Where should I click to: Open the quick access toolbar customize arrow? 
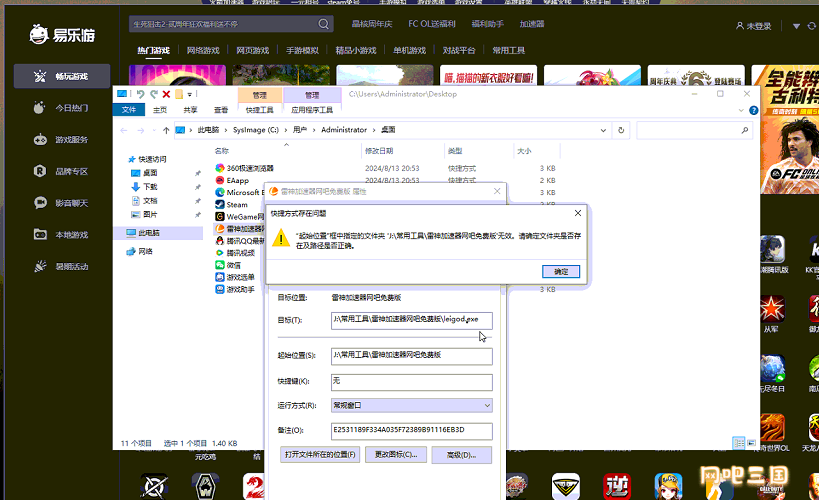(x=190, y=95)
